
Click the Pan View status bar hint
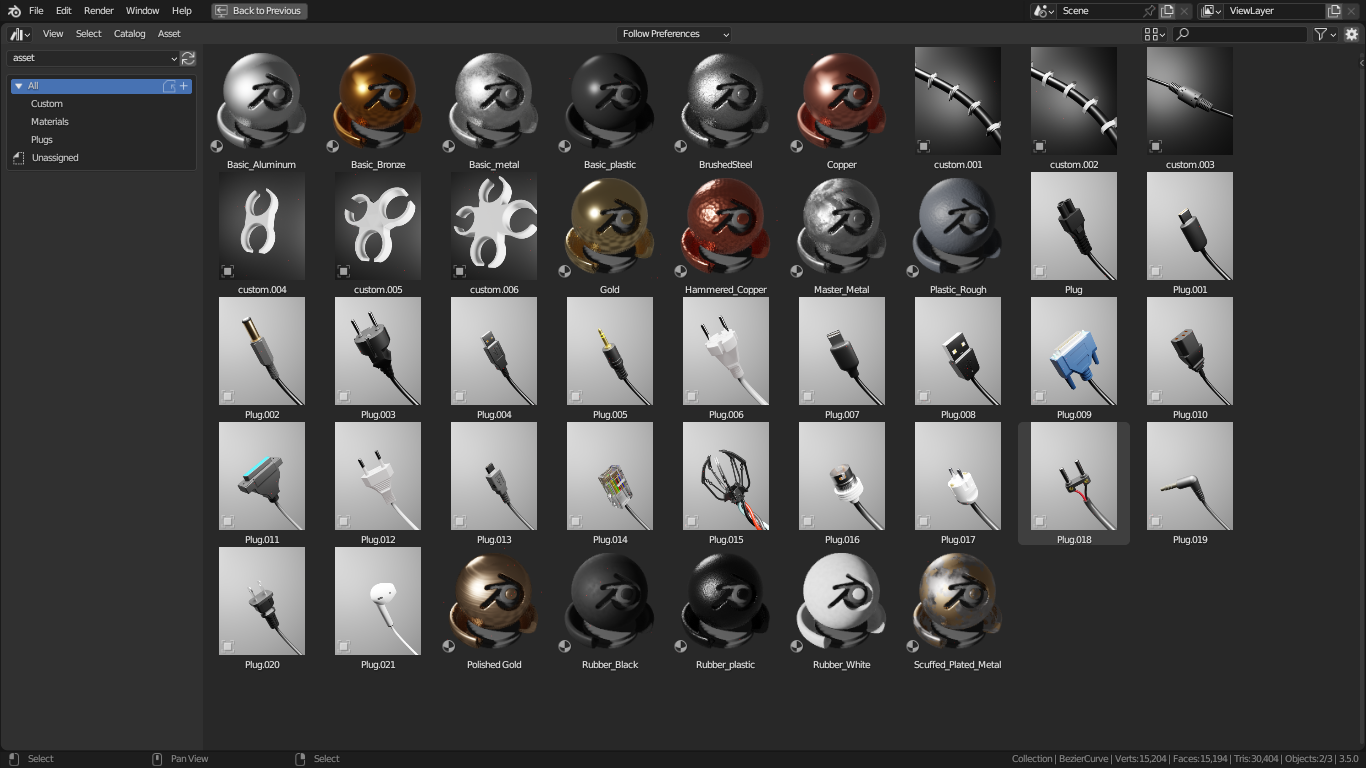point(189,759)
